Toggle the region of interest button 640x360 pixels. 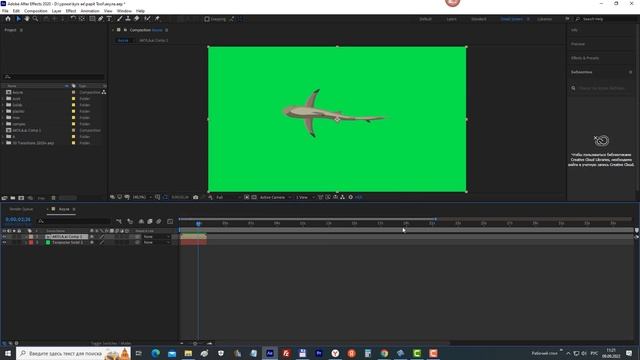pos(247,197)
